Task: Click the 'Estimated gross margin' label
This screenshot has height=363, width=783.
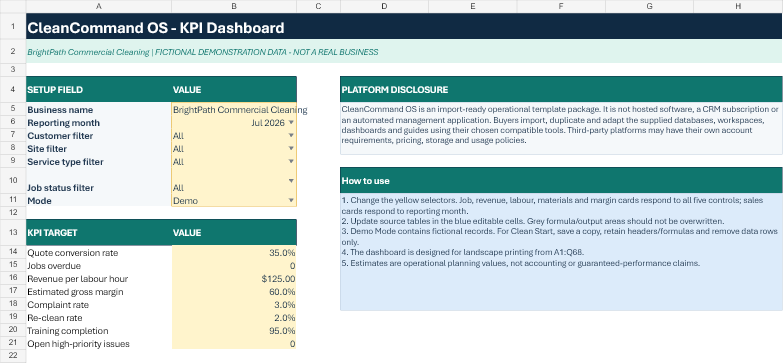Action: [75, 292]
